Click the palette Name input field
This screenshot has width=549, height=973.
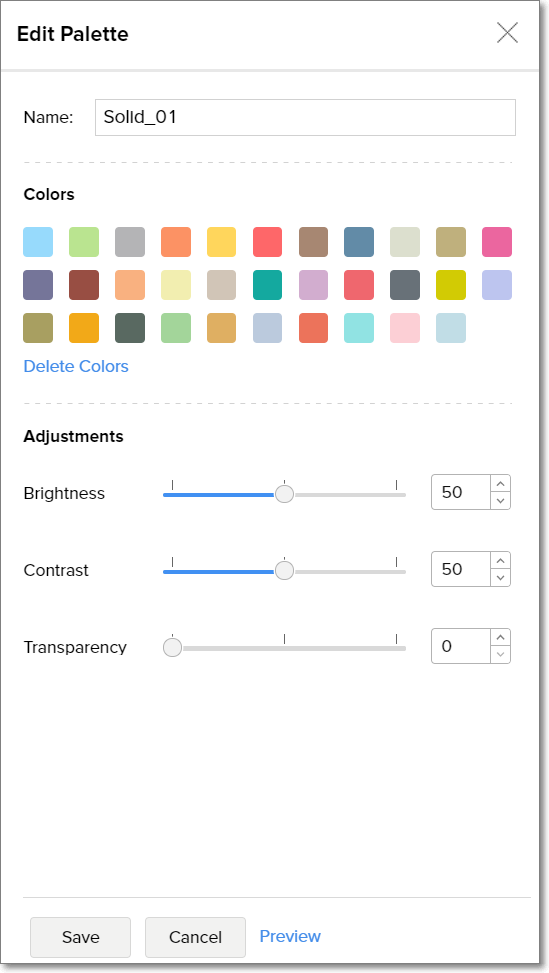305,117
